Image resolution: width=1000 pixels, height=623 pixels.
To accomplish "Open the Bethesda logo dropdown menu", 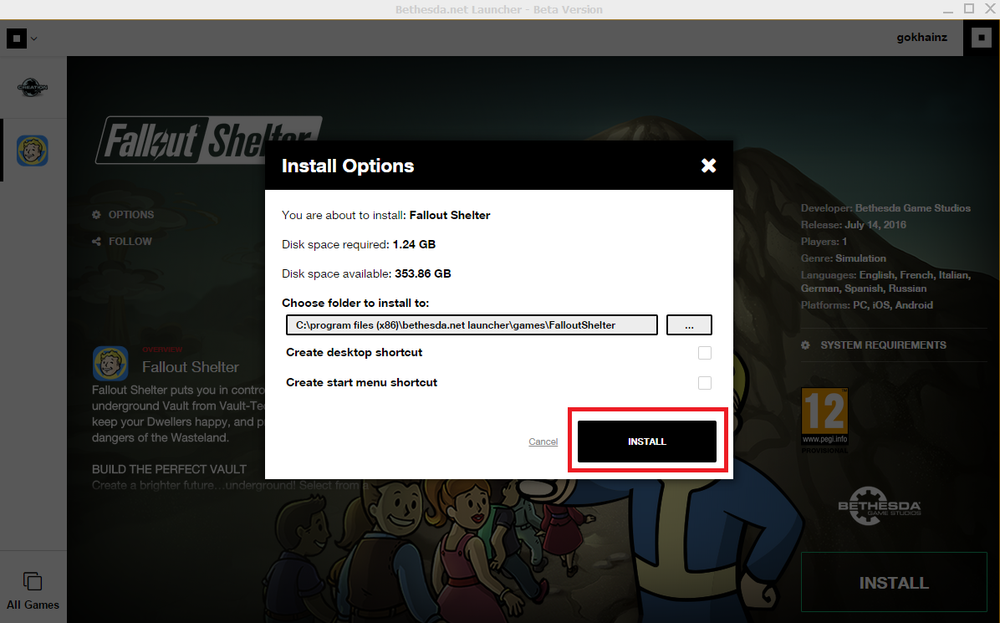I will (x=22, y=38).
